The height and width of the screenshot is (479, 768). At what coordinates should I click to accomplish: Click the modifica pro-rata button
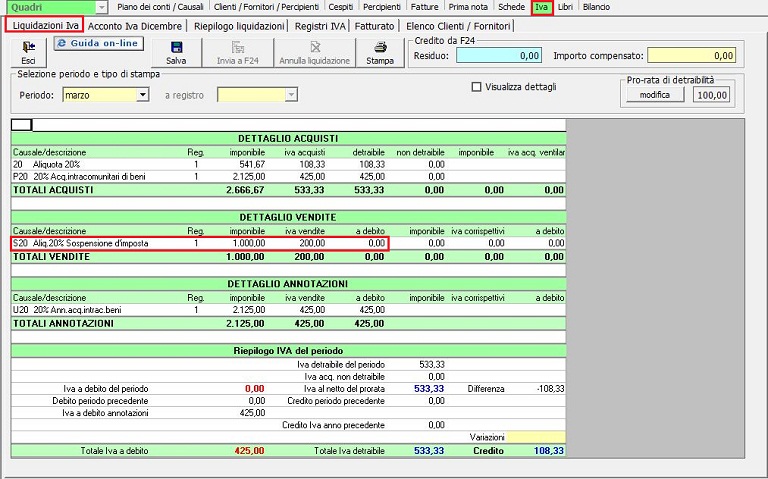pos(655,95)
